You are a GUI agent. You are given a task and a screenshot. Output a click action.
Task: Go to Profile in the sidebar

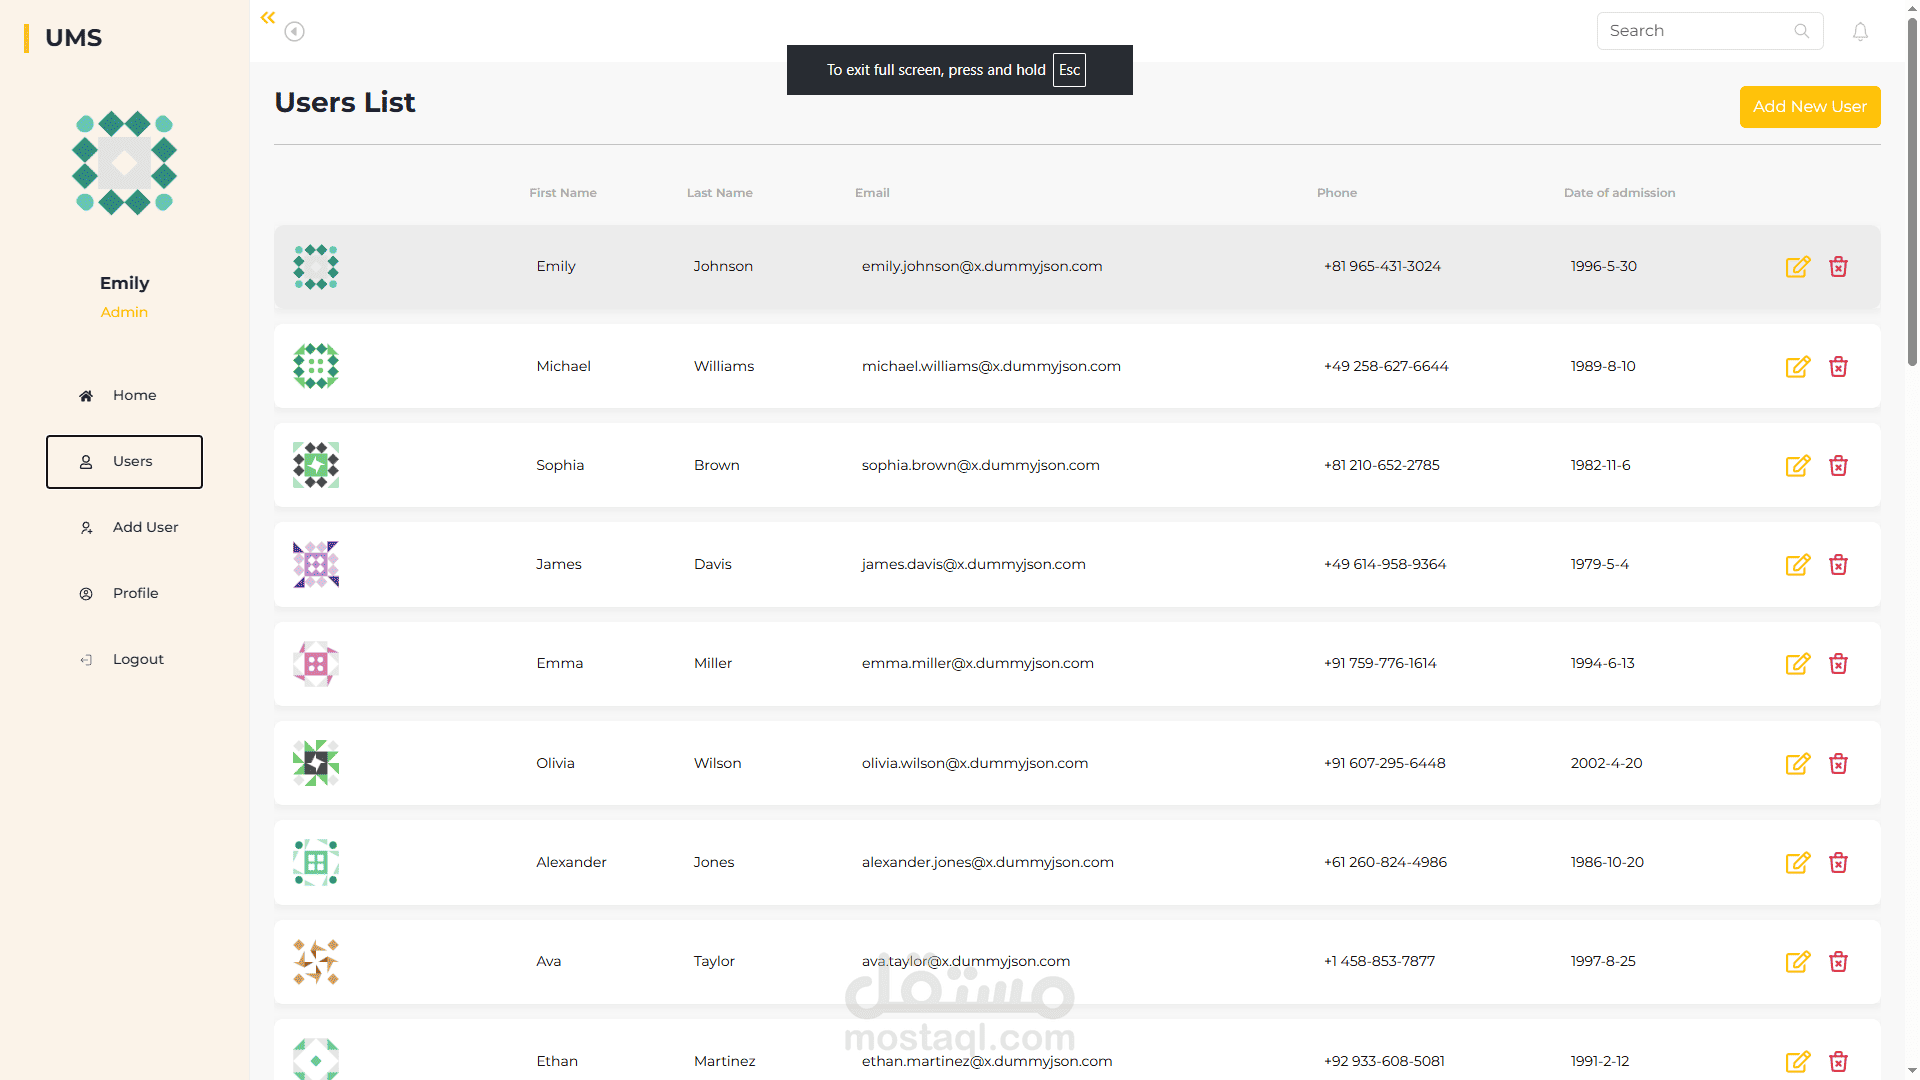click(124, 594)
